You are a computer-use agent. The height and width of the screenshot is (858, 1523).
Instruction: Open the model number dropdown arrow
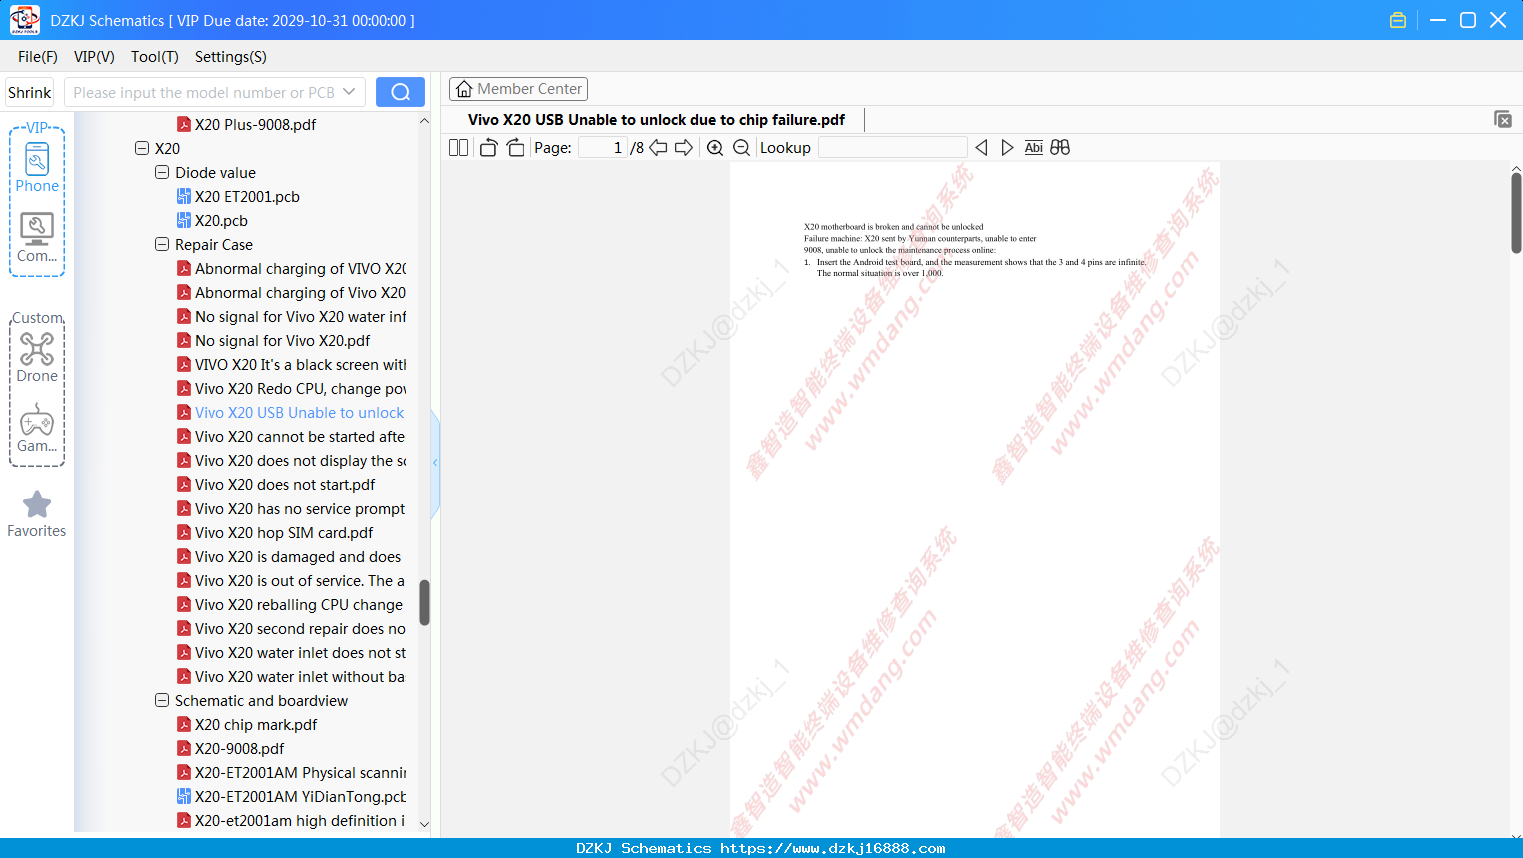(x=349, y=92)
